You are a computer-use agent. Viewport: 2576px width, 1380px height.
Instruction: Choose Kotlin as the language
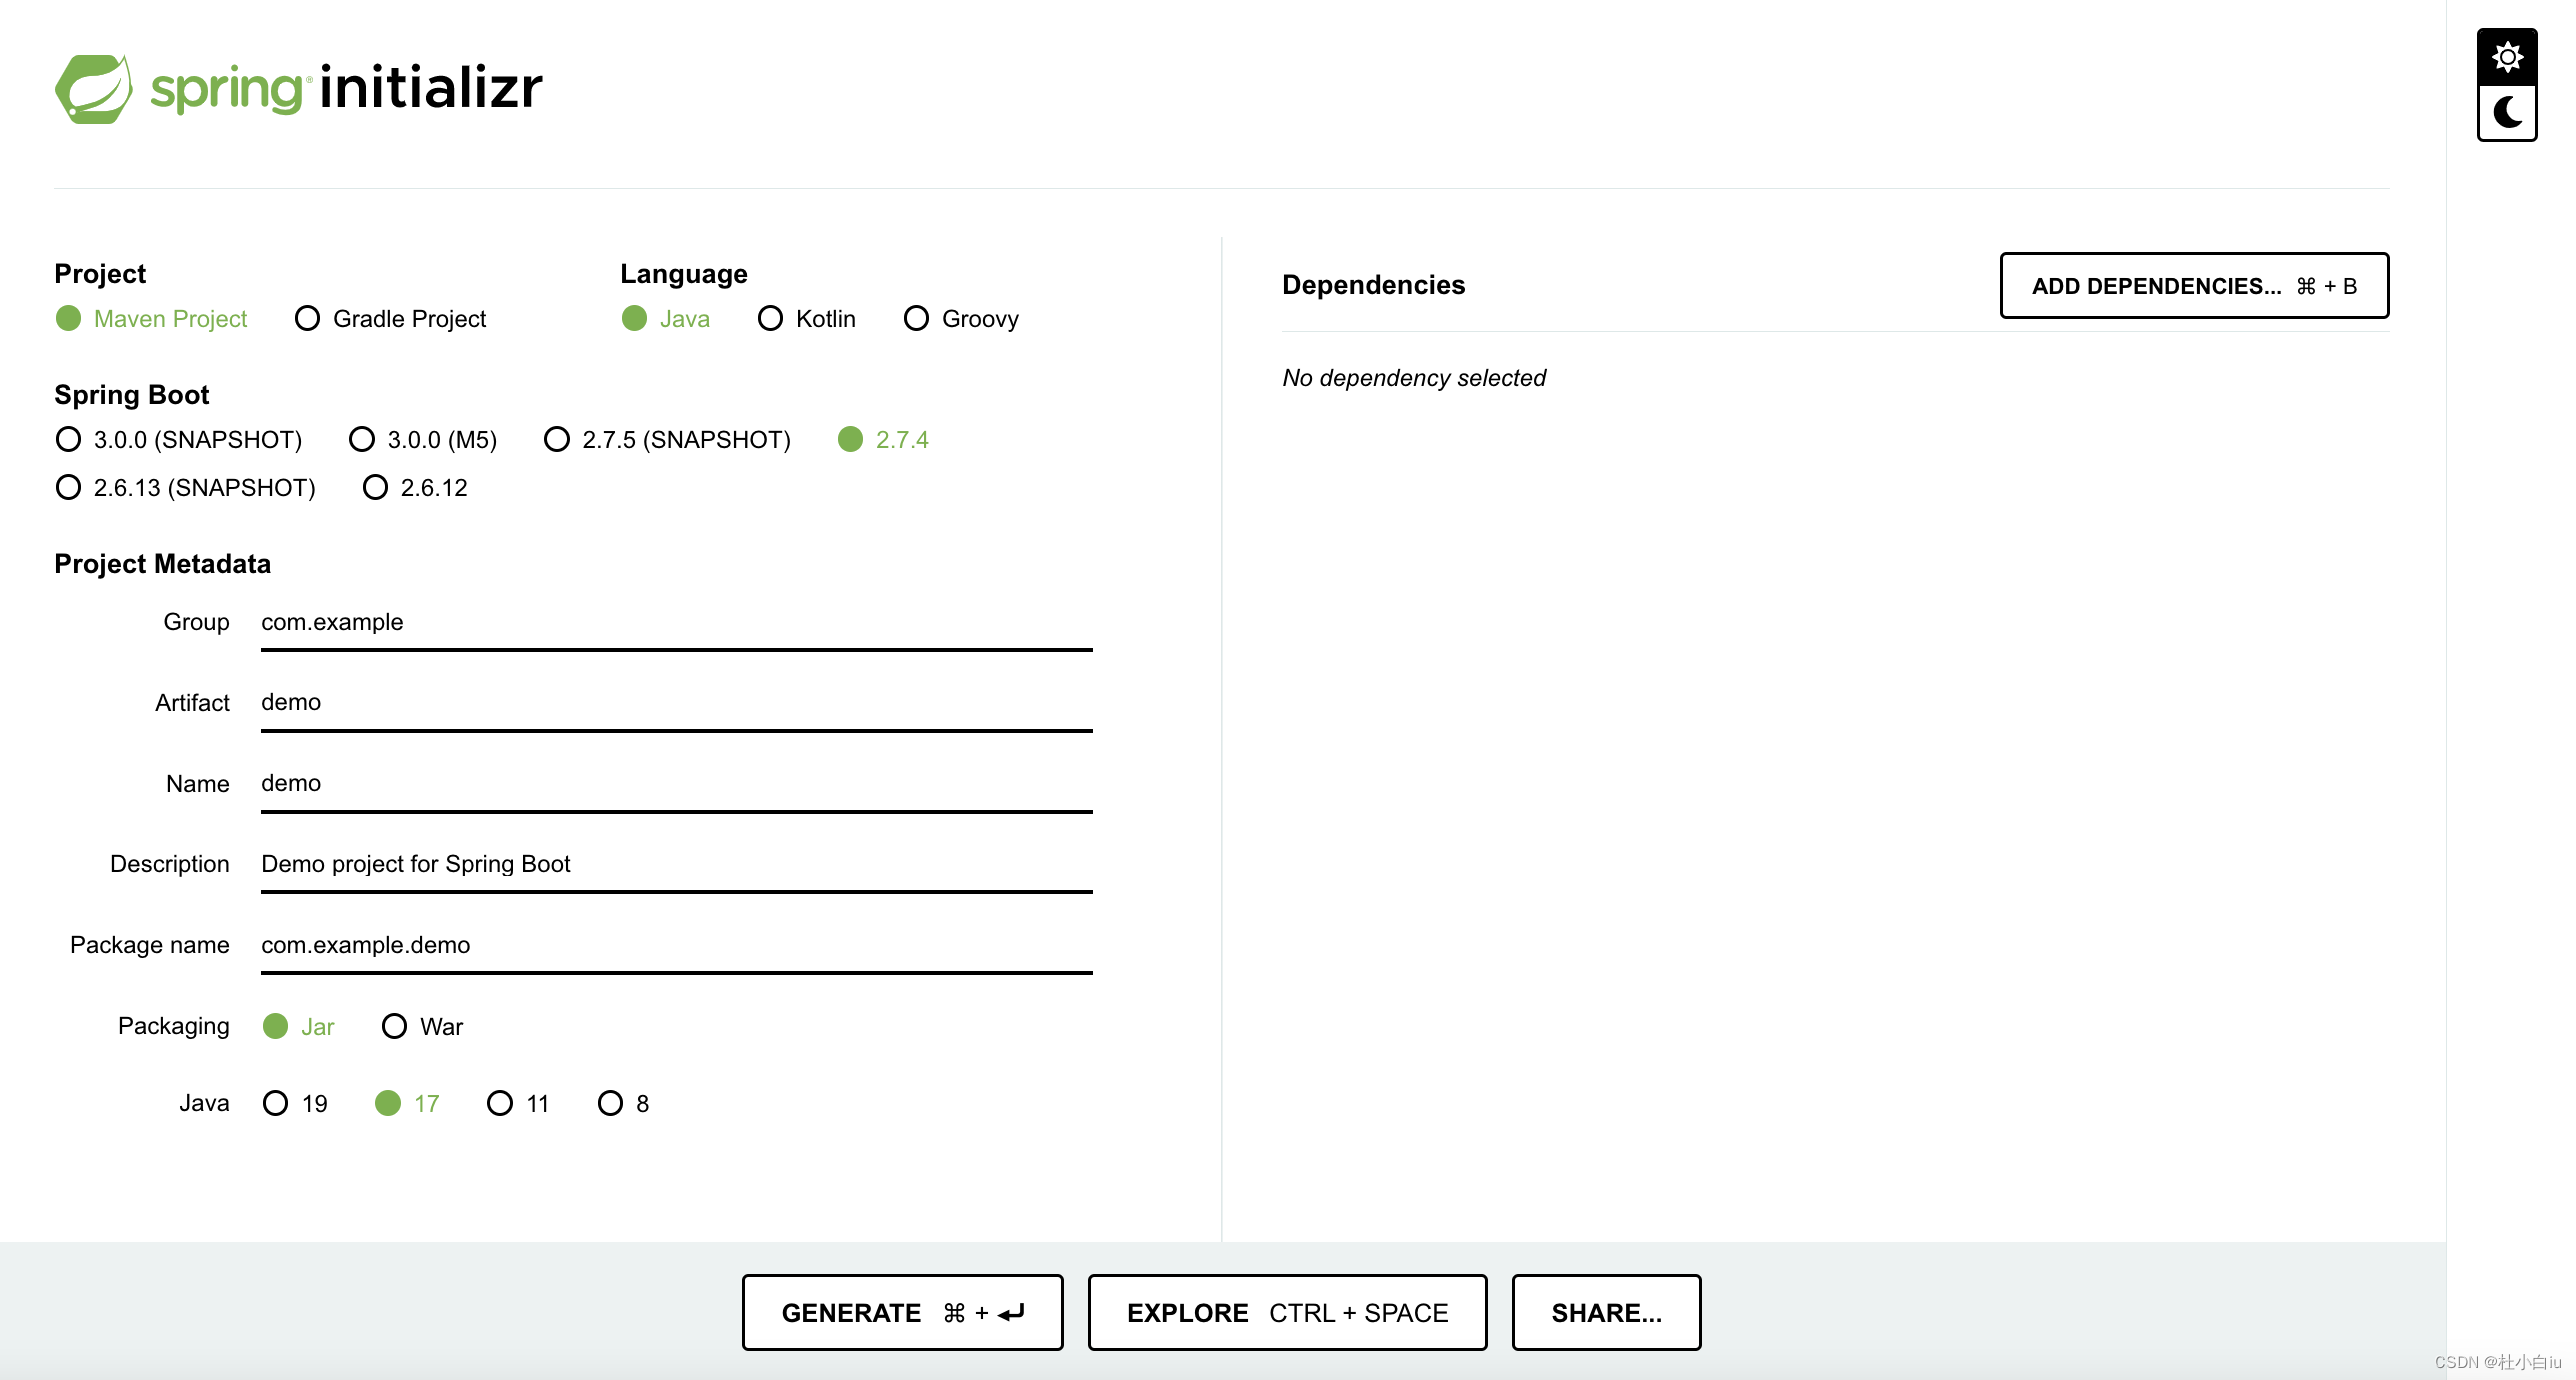click(x=807, y=319)
